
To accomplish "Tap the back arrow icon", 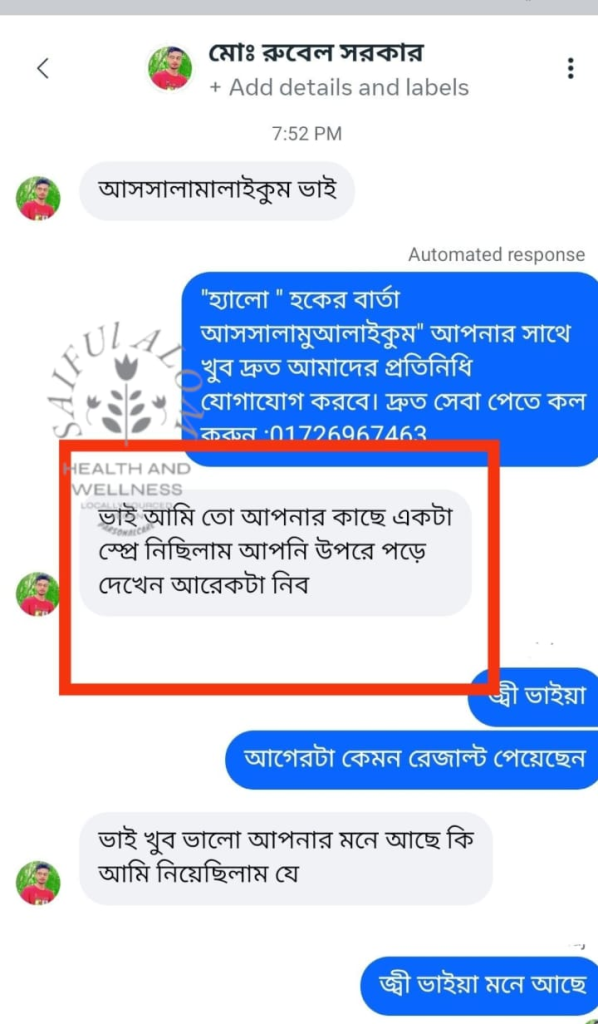I will point(43,68).
